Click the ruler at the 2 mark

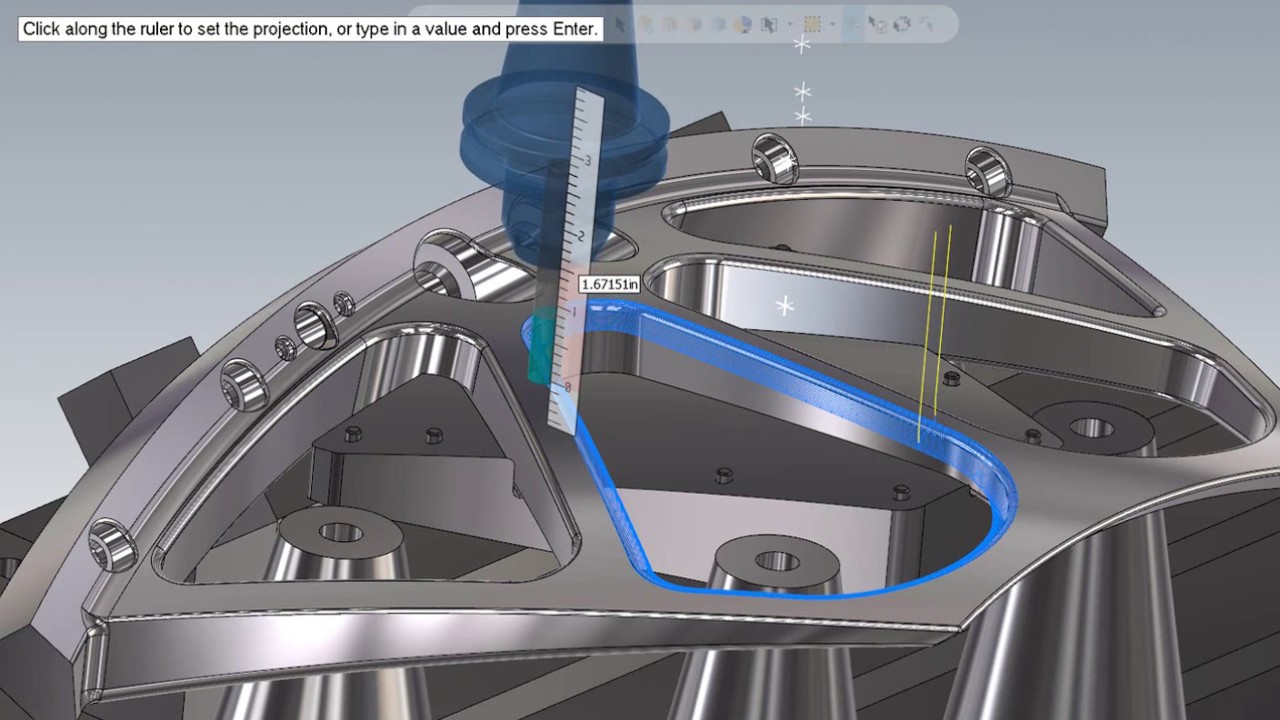(582, 235)
